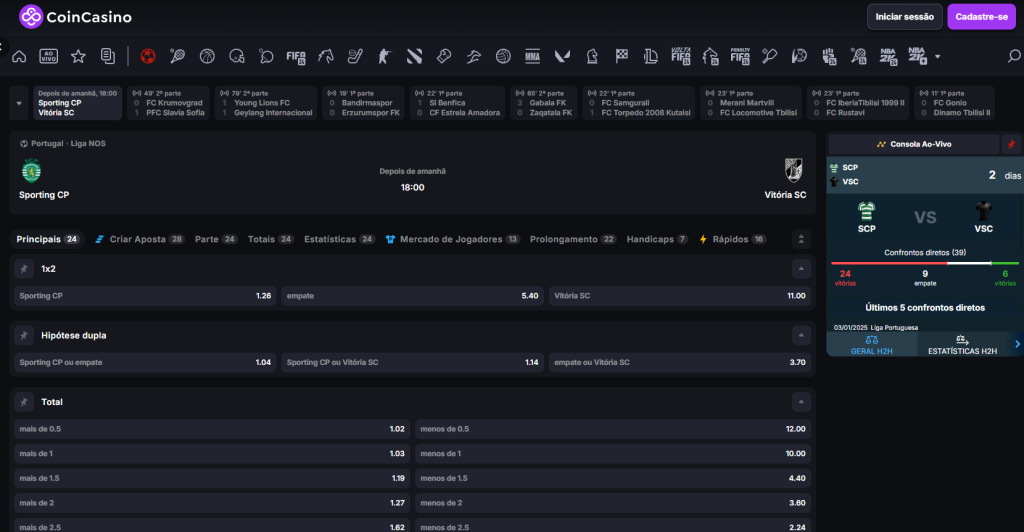Select the GERAL H2H tab

click(871, 345)
